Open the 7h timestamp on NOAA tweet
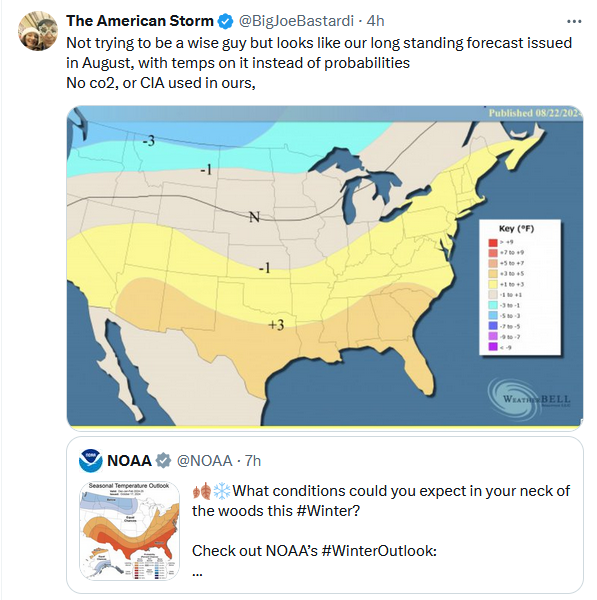Viewport: 597px width, 600px height. 253,461
